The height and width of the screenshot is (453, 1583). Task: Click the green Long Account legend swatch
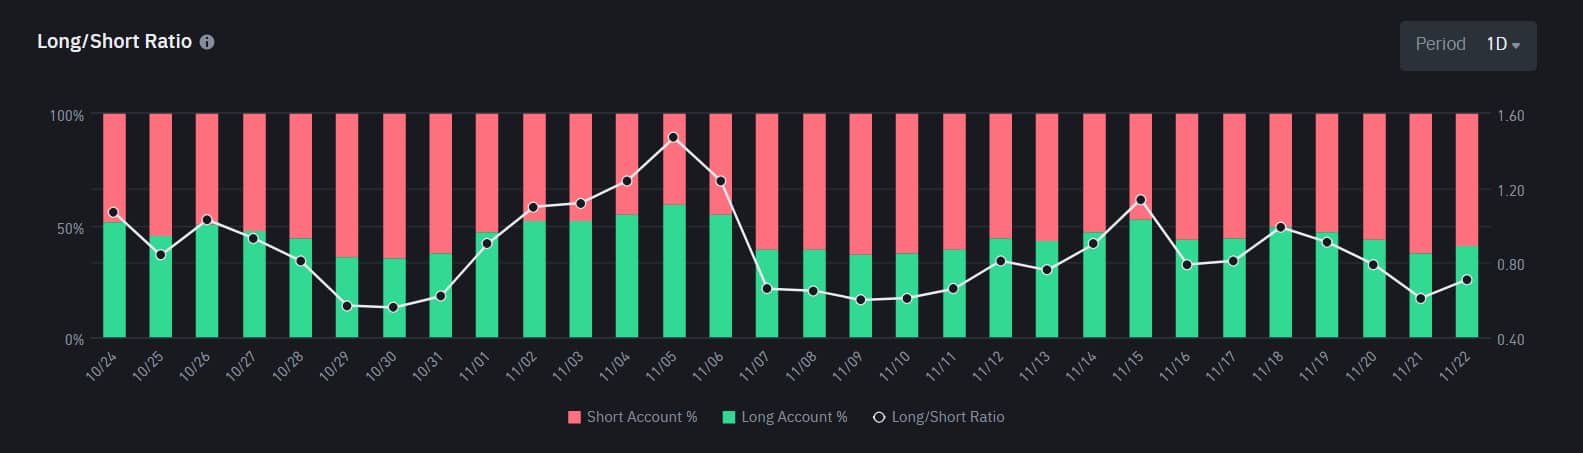729,417
